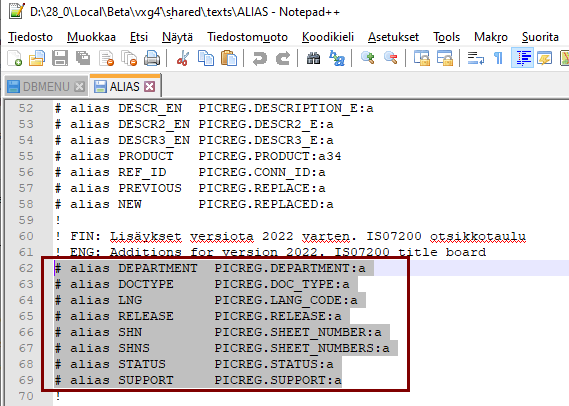Undo the last edit
The height and width of the screenshot is (406, 569).
point(260,58)
